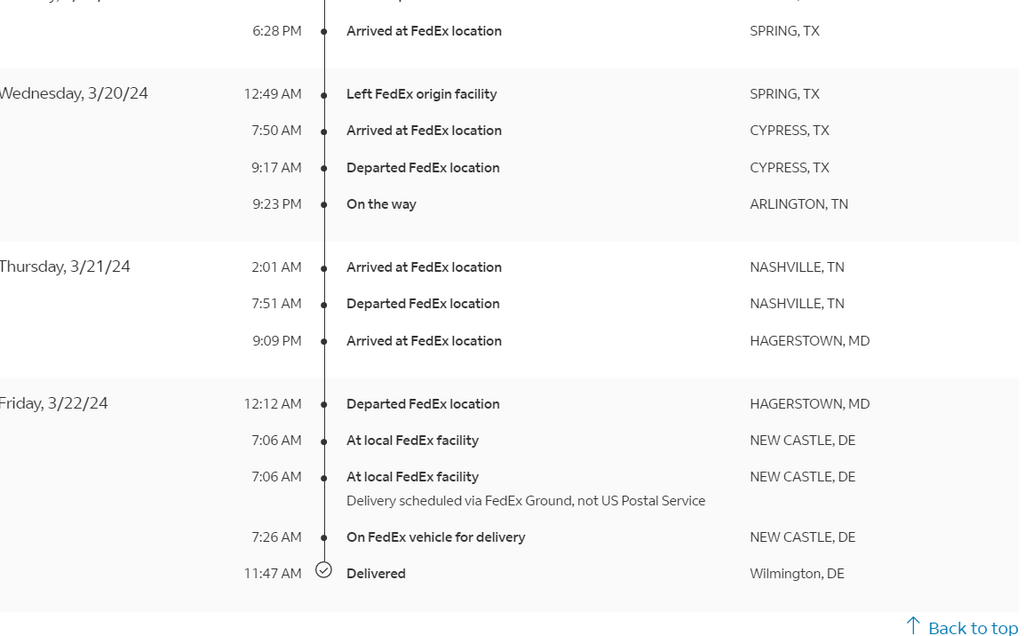
Task: Click Departed FedEx location at Cypress, TX
Action: point(423,168)
